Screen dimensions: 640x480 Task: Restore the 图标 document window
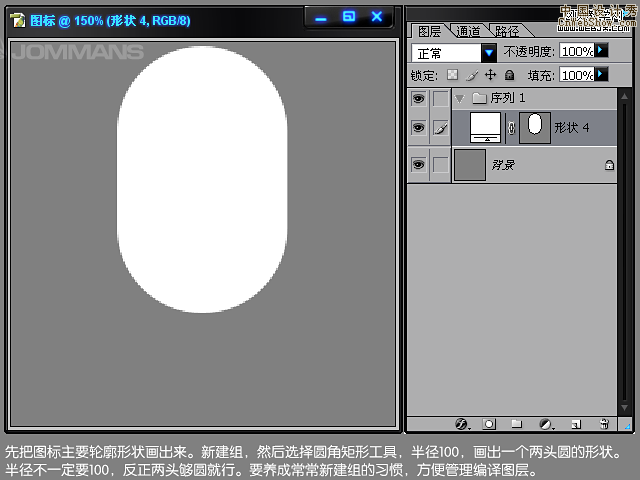pos(349,17)
